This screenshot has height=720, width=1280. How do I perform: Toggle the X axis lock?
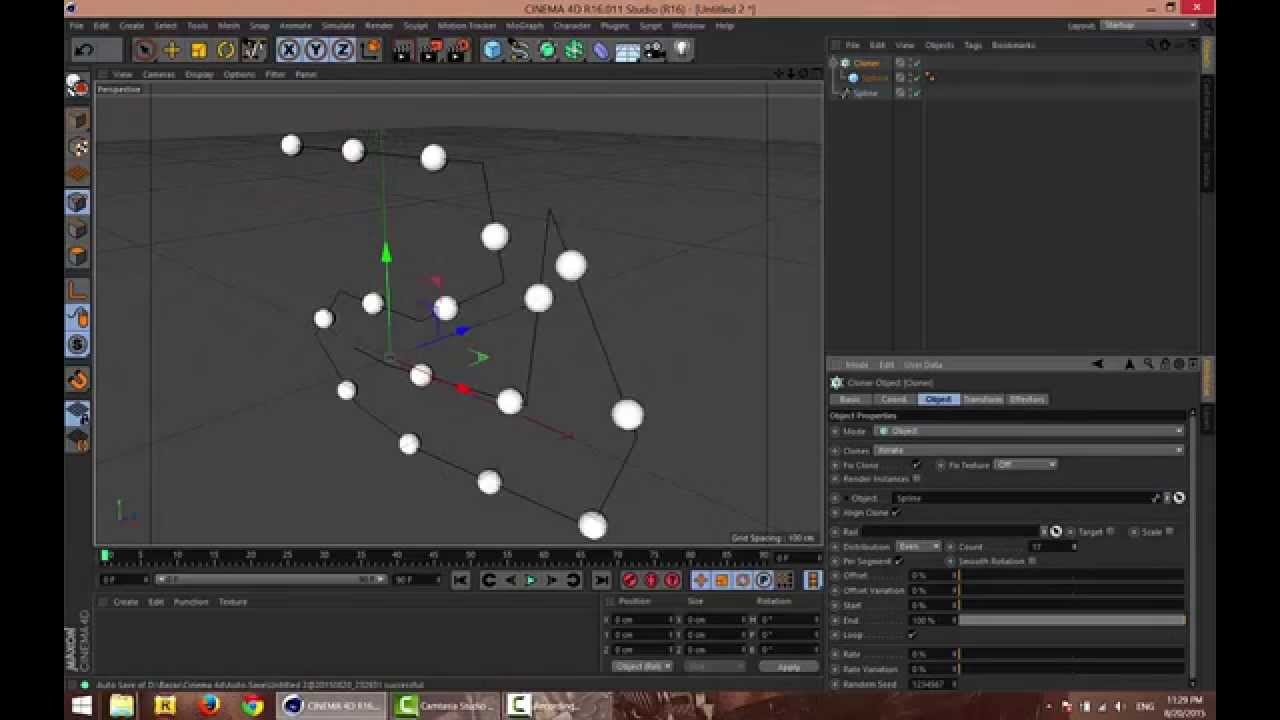tap(288, 49)
